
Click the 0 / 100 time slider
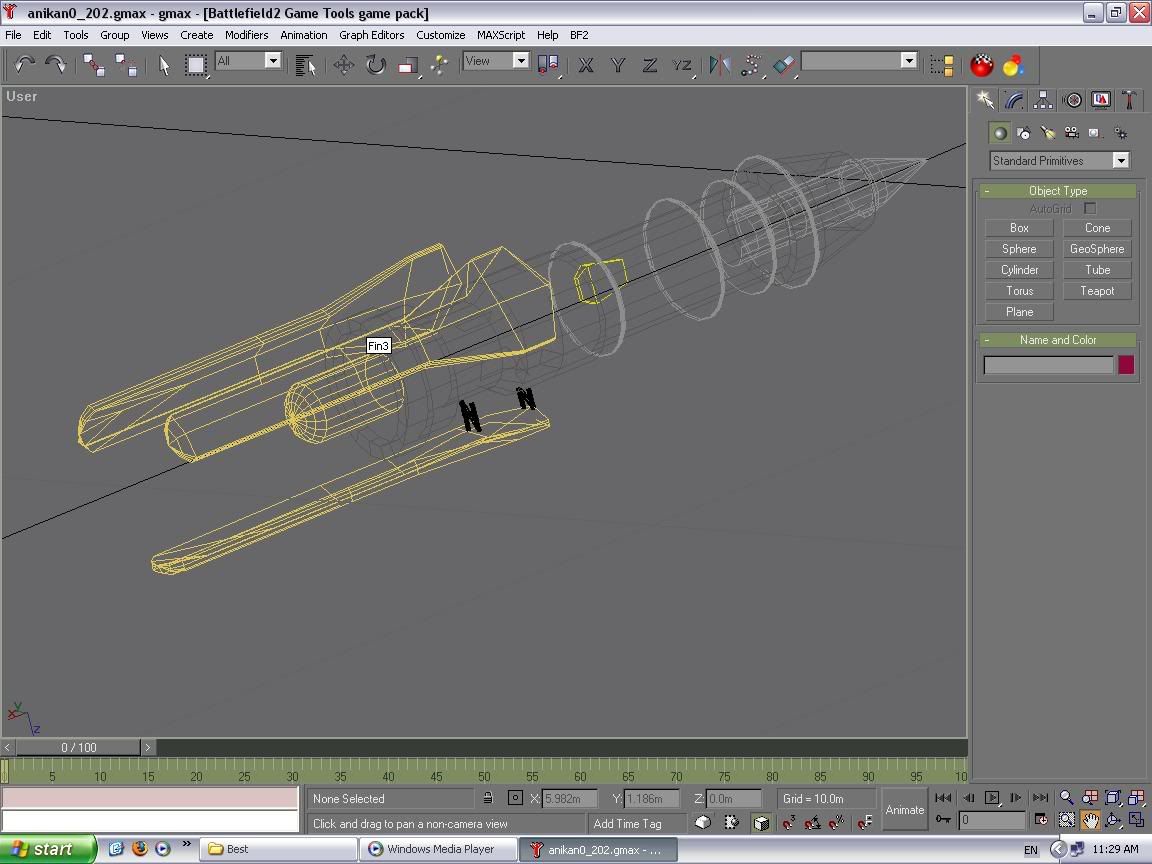click(79, 747)
